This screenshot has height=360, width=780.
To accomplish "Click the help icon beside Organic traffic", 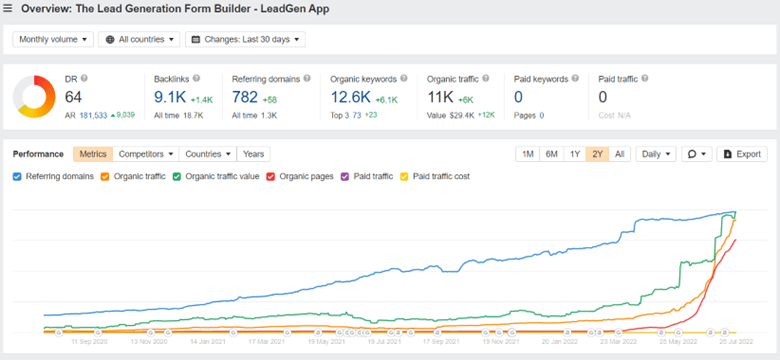I will click(x=486, y=79).
